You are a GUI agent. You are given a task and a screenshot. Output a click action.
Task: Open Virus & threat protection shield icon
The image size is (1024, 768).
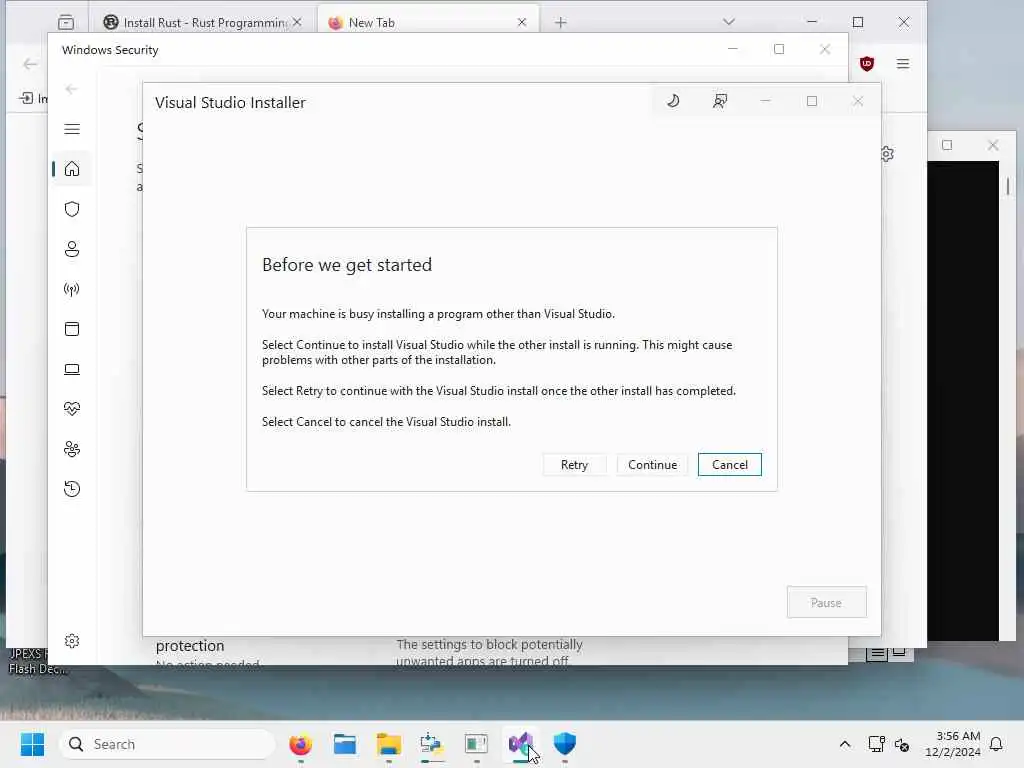coord(72,209)
